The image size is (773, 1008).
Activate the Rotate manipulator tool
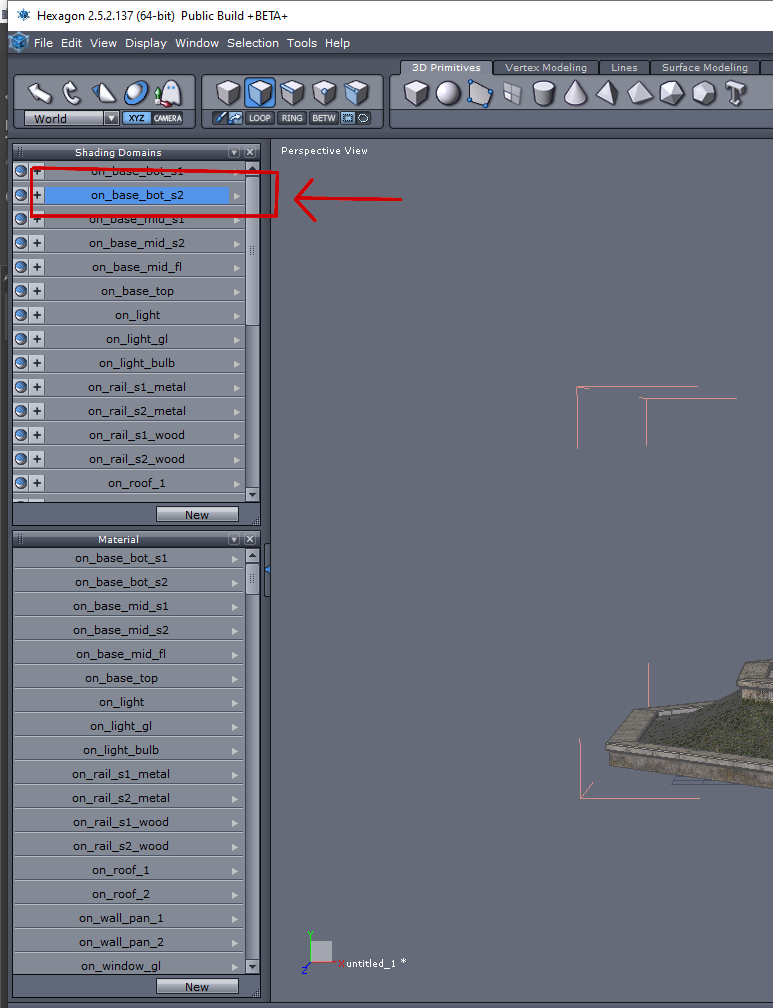pyautogui.click(x=71, y=93)
